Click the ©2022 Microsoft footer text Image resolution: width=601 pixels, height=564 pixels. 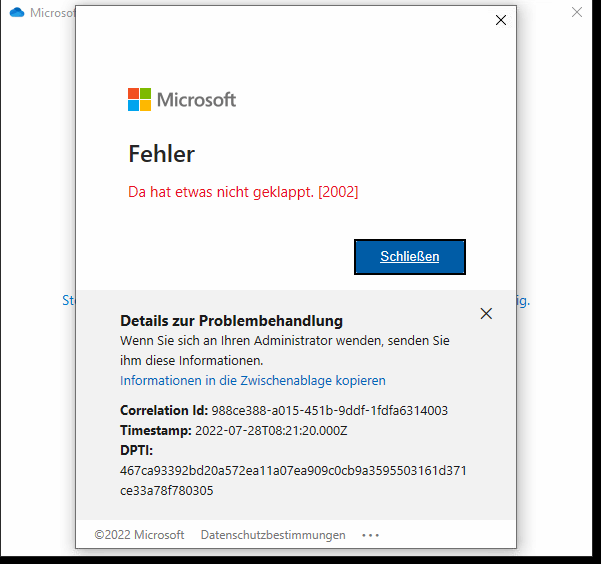(139, 535)
